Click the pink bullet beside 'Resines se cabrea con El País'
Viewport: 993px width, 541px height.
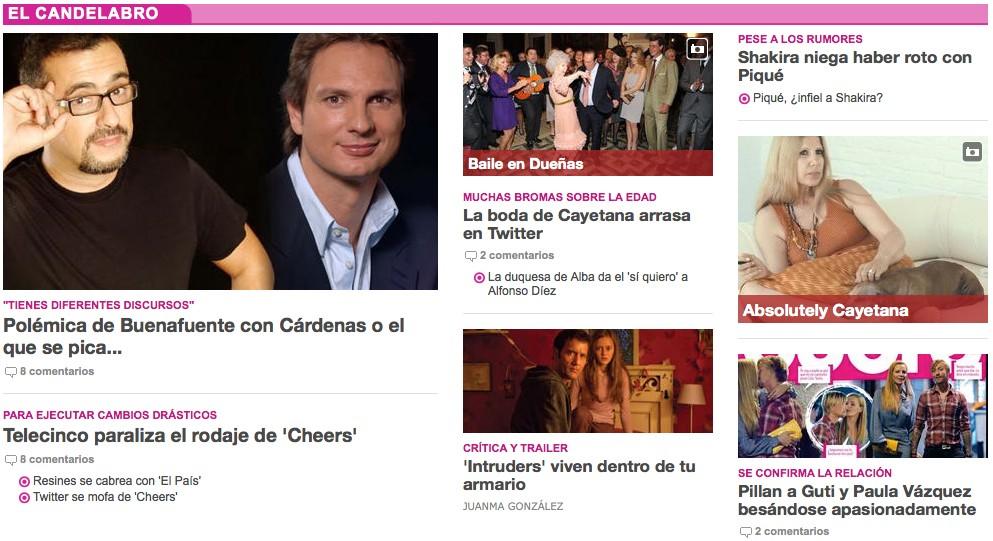pos(25,481)
